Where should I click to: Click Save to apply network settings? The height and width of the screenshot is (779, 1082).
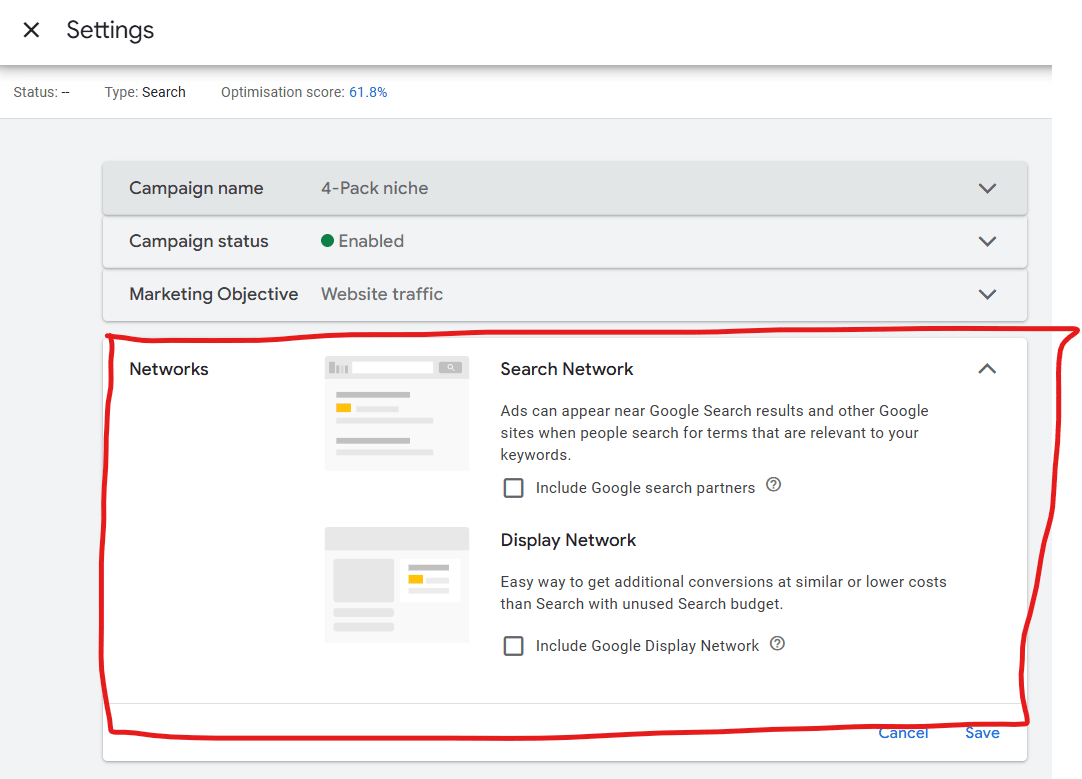(x=982, y=733)
